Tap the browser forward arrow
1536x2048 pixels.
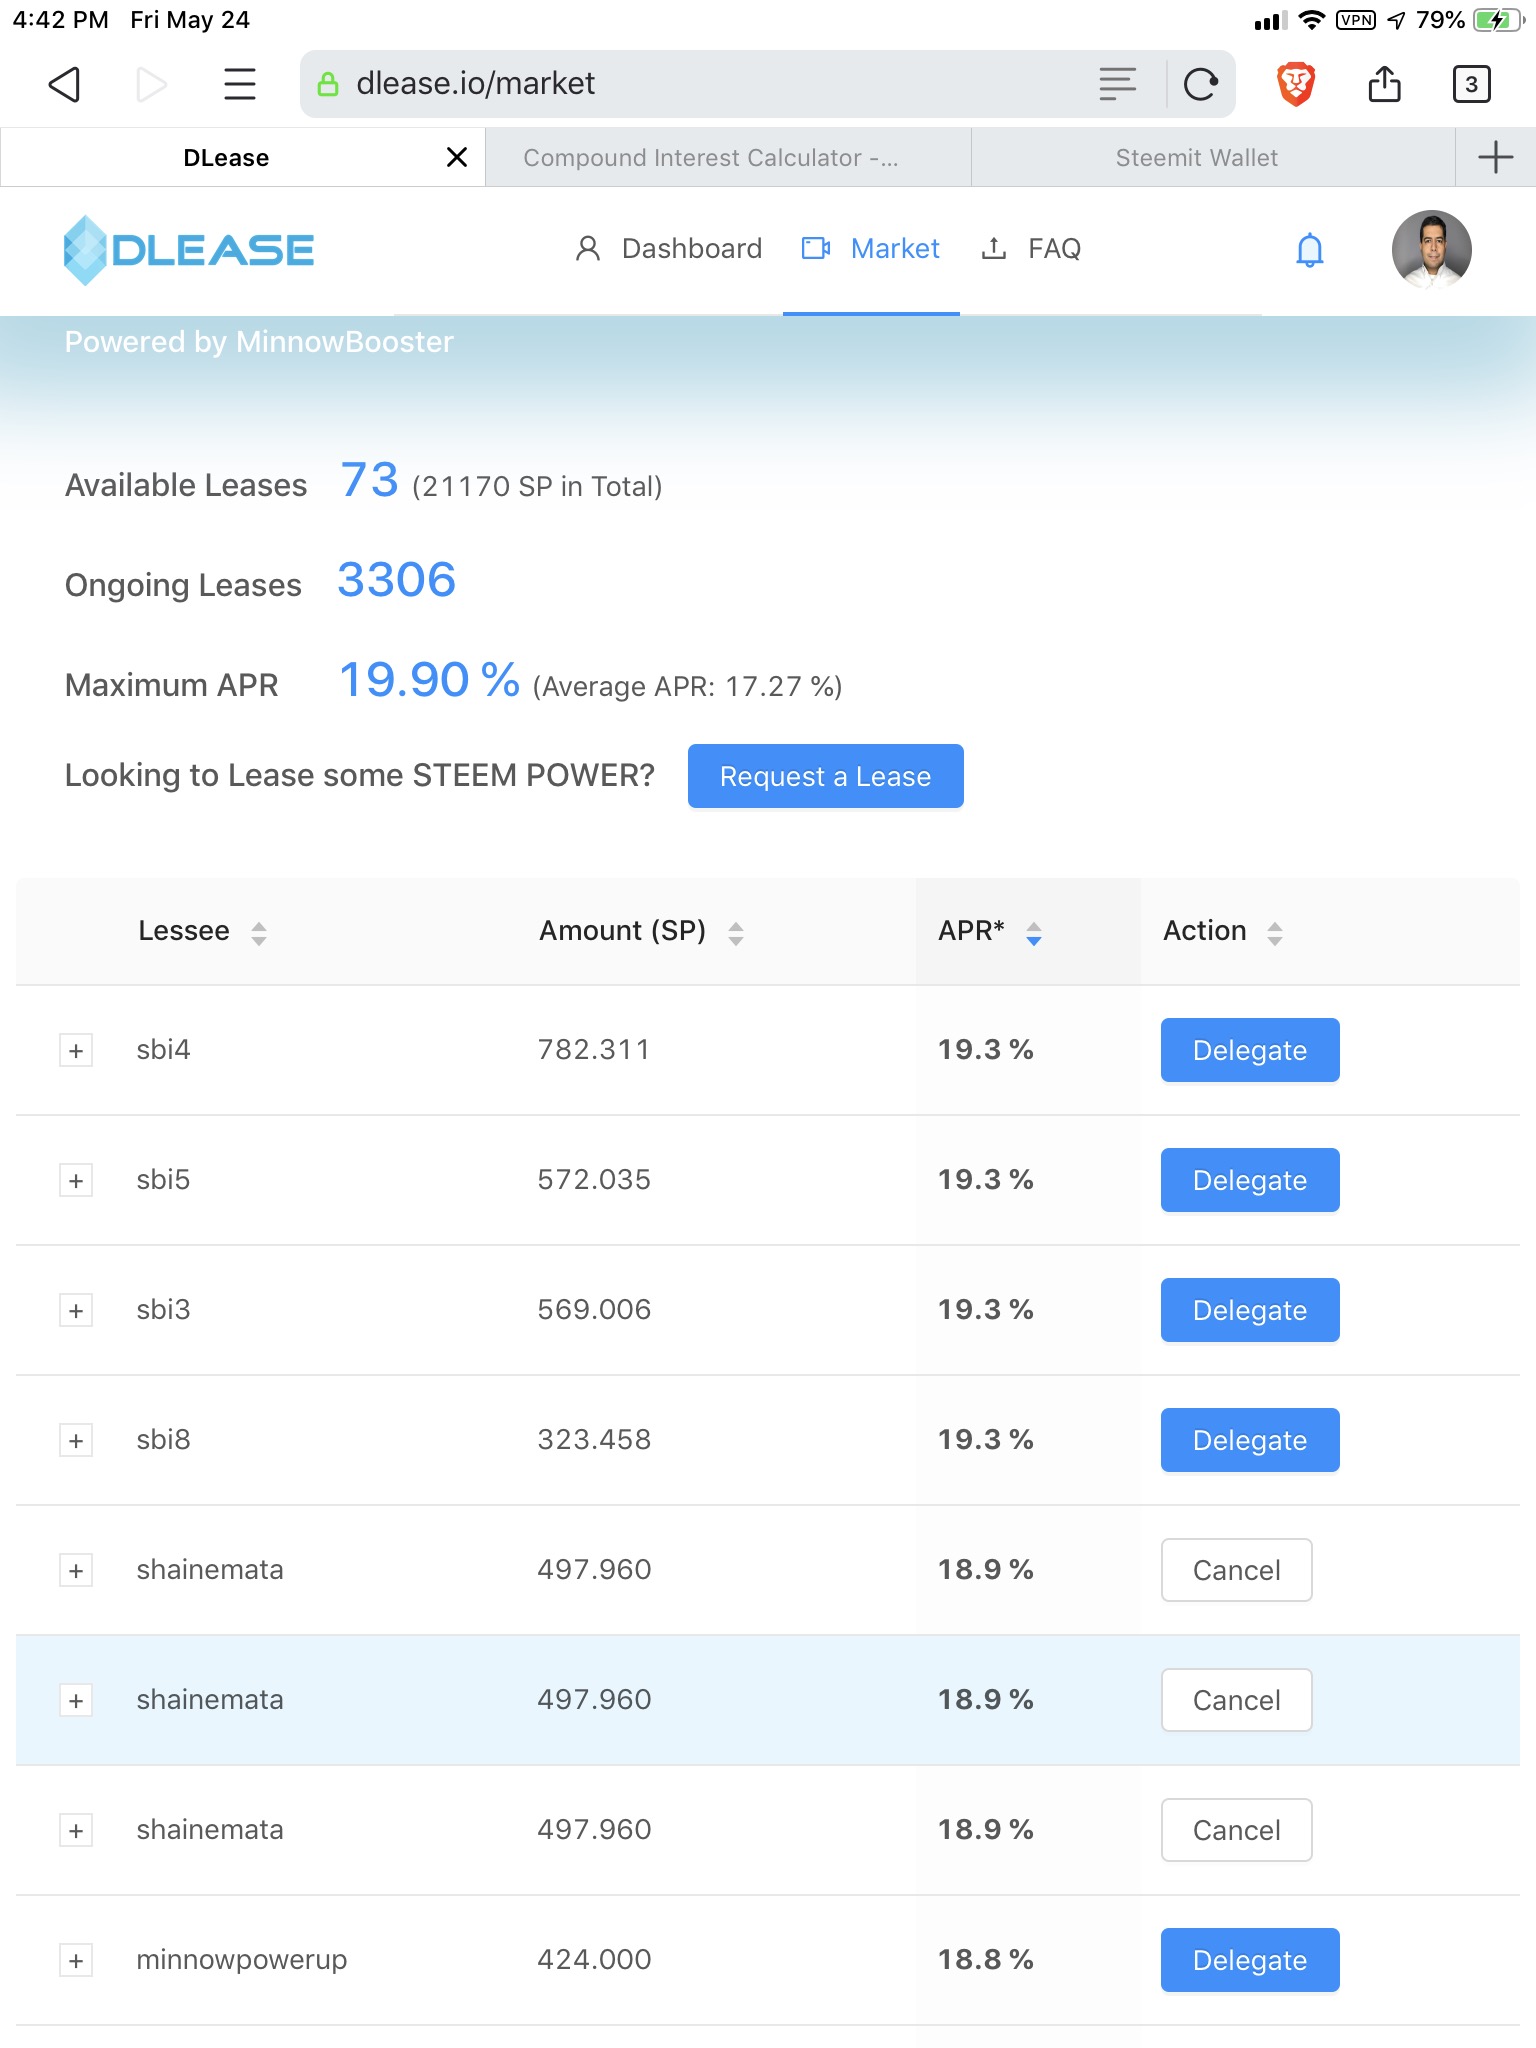(151, 84)
